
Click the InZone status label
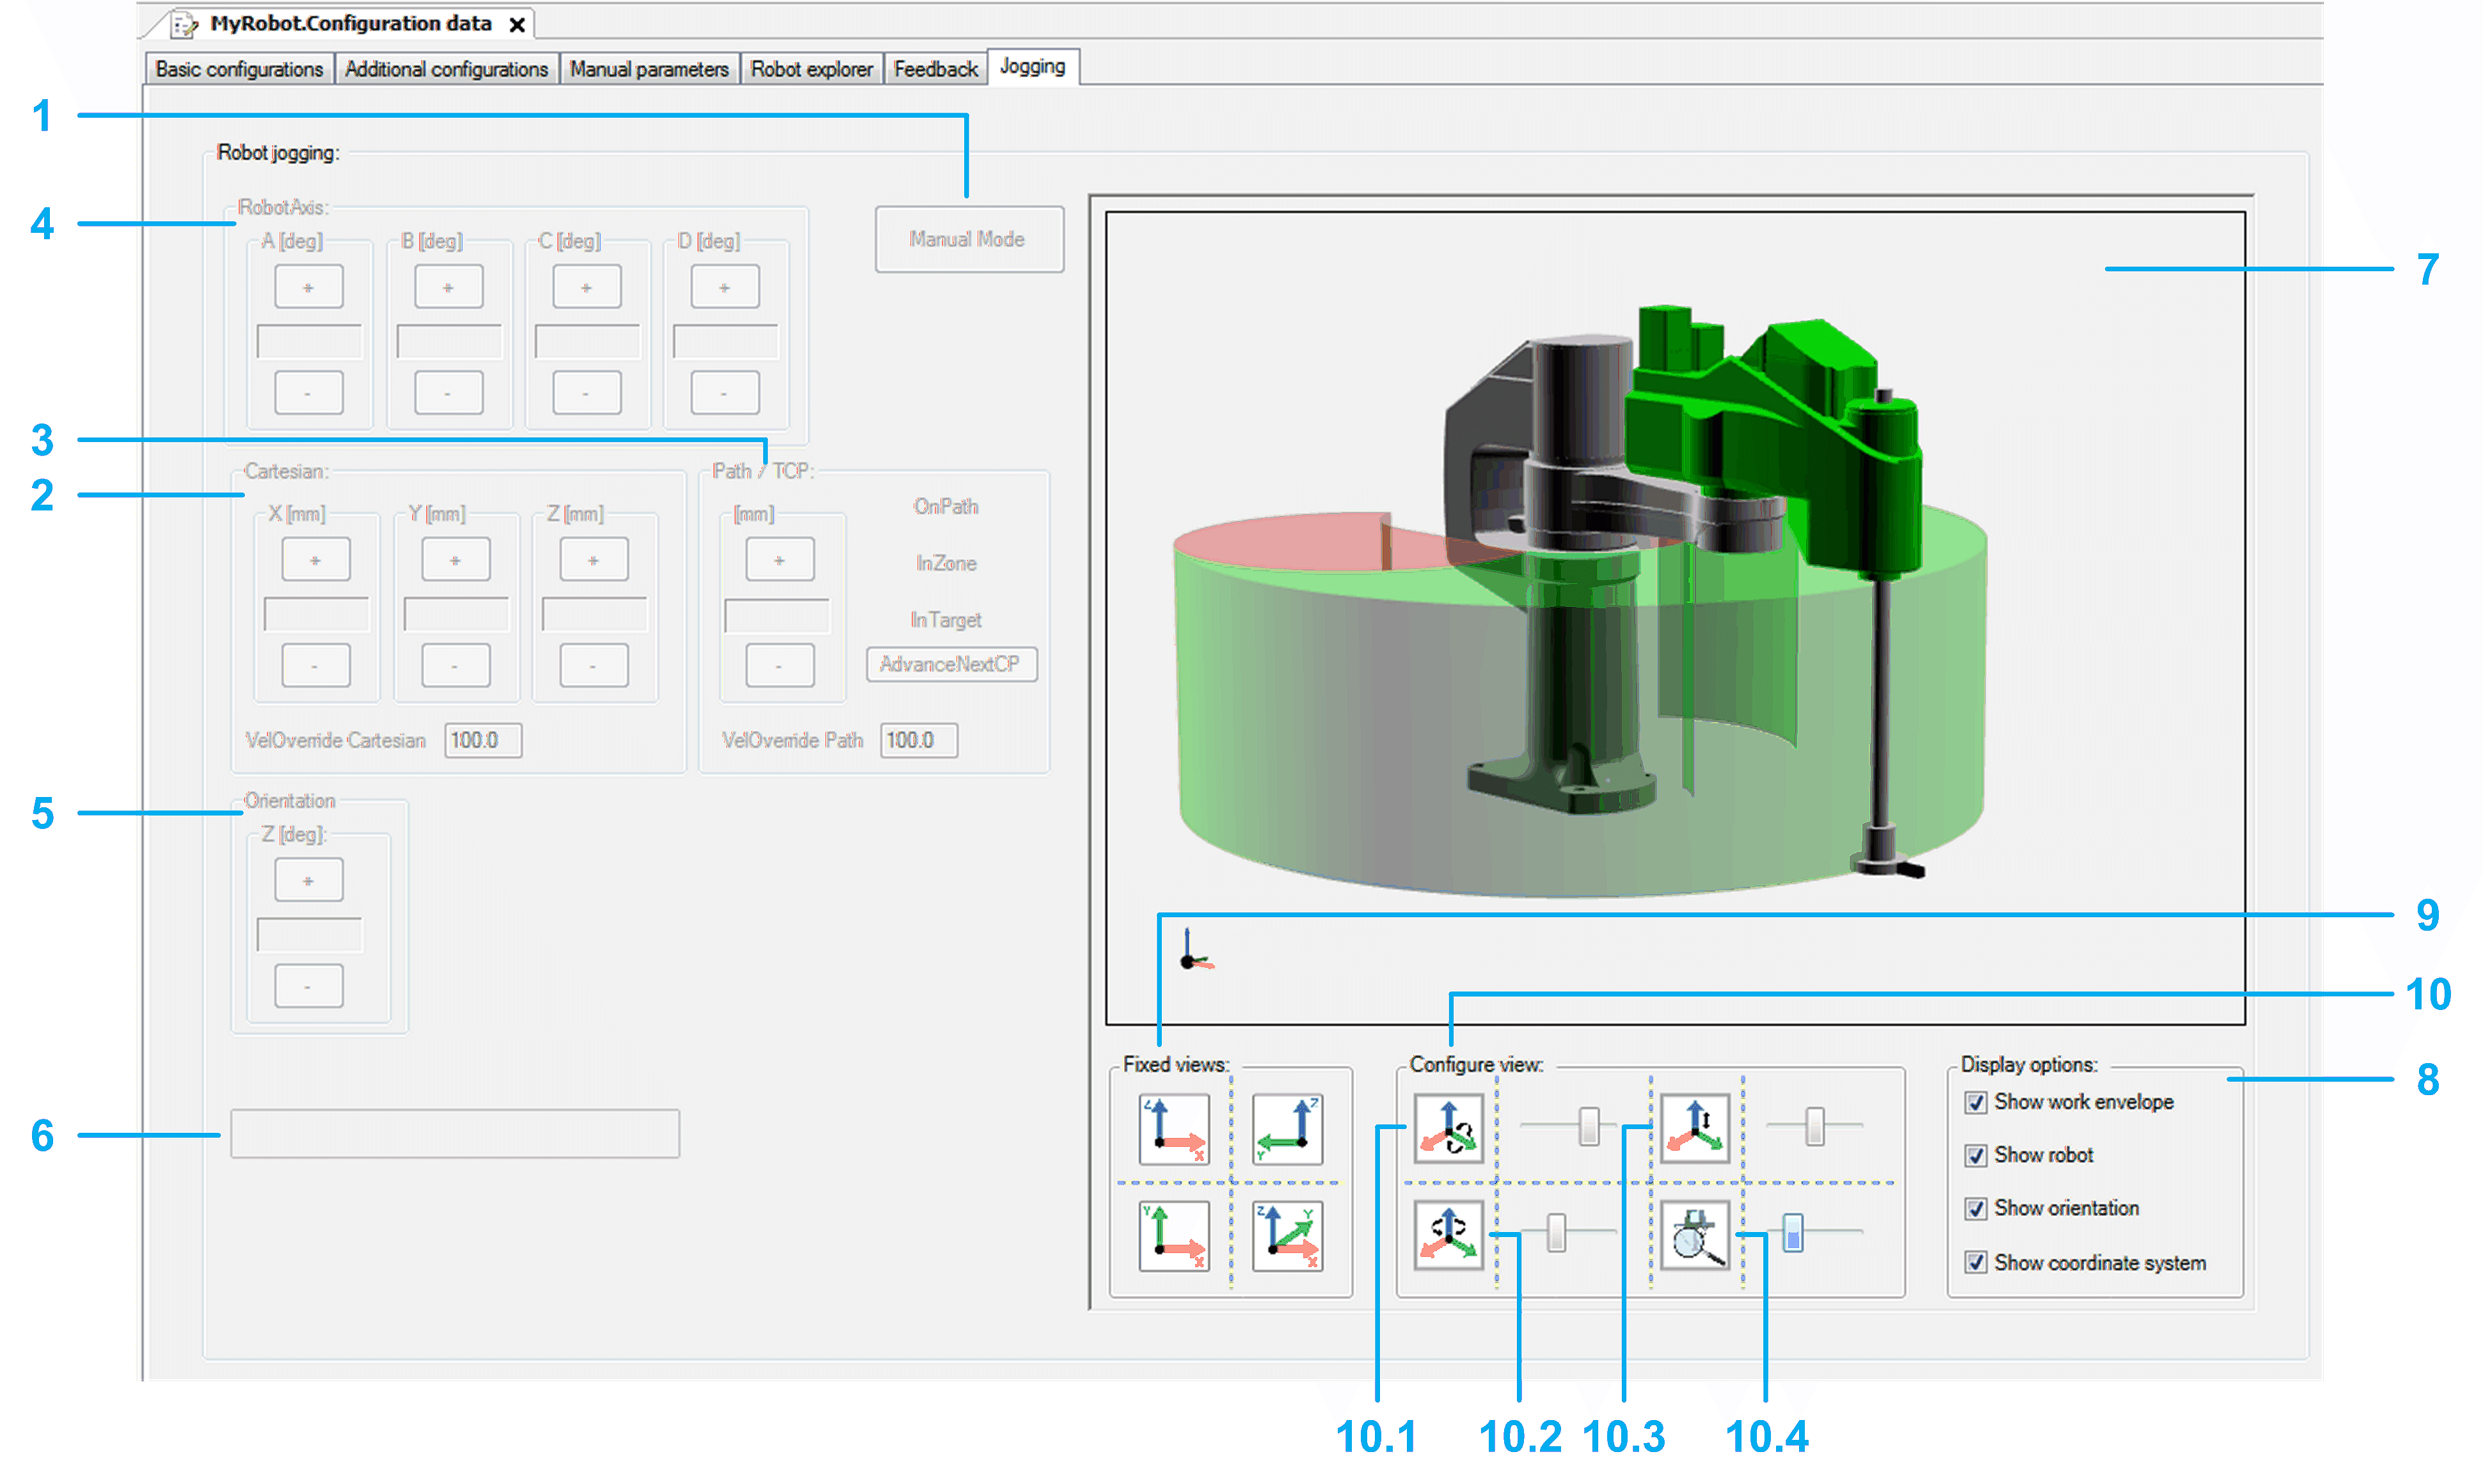tap(946, 563)
